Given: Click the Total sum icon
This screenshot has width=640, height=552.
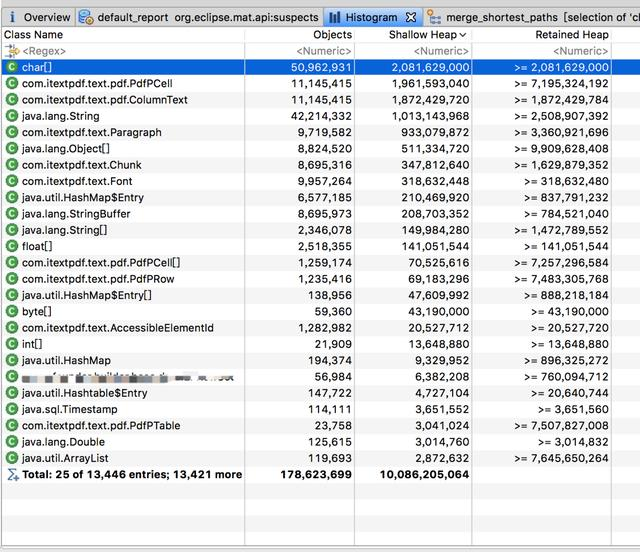Looking at the screenshot, I should [x=13, y=474].
